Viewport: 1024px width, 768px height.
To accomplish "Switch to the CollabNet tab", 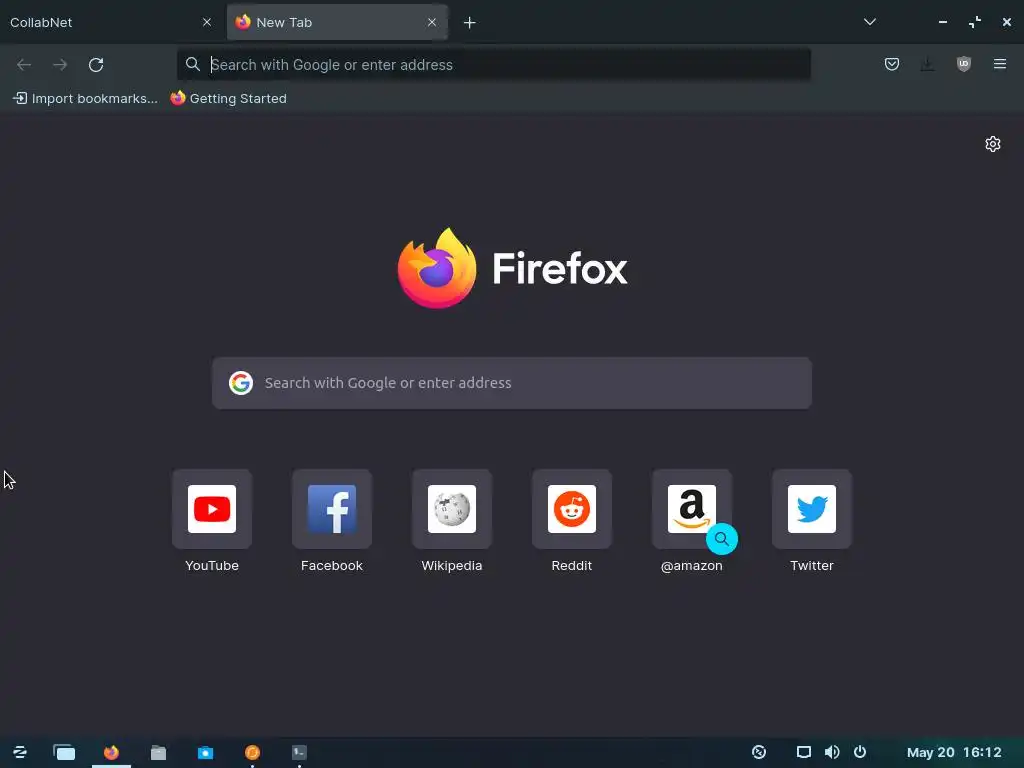I will 110,22.
